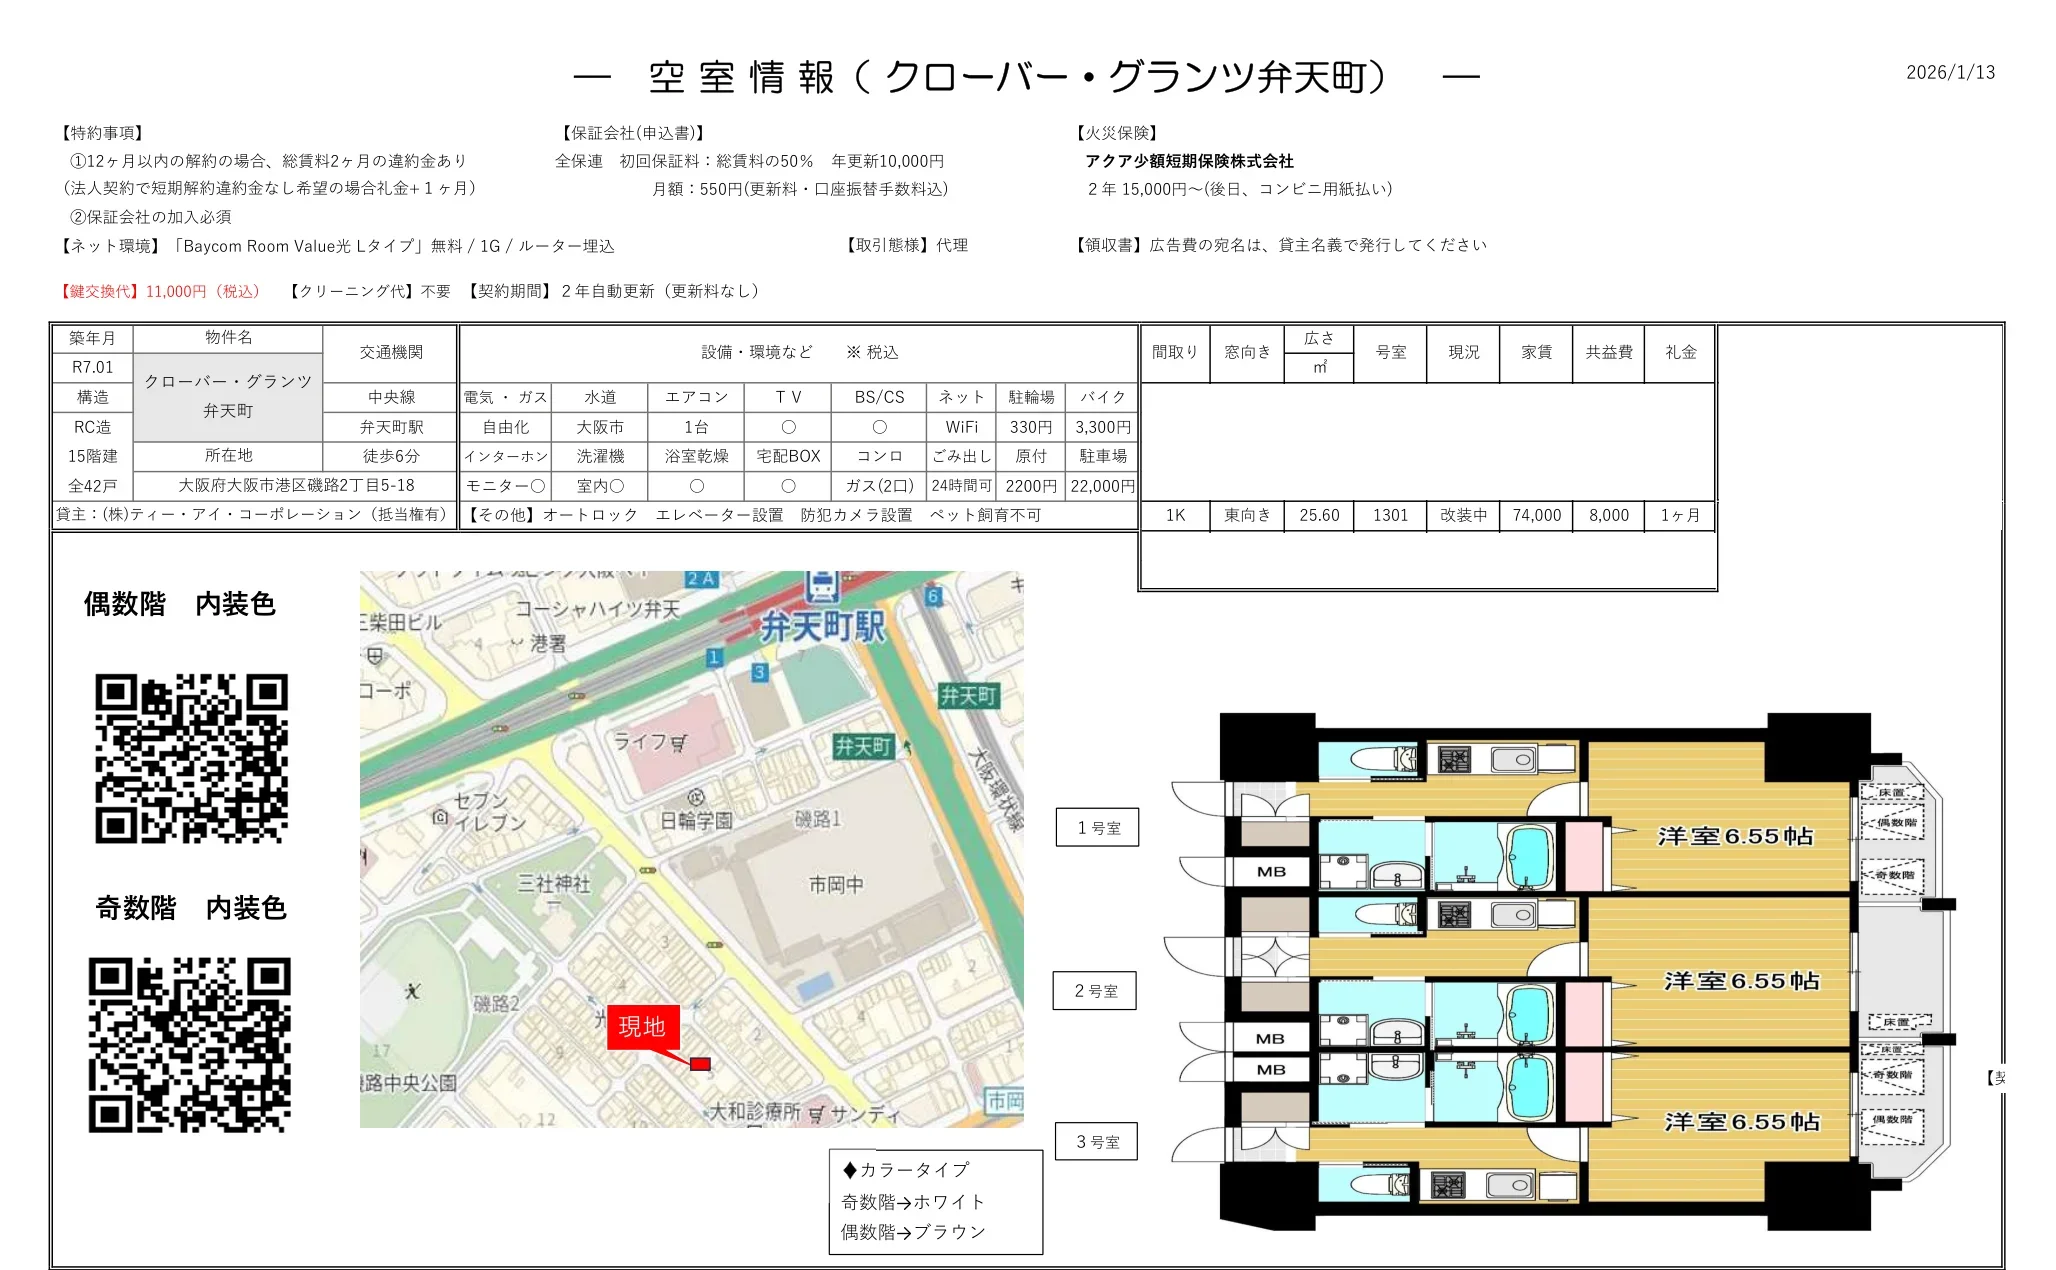The image size is (2056, 1270).
Task: Click the 磯路中央公園 tree icon on the map
Action: (x=412, y=991)
